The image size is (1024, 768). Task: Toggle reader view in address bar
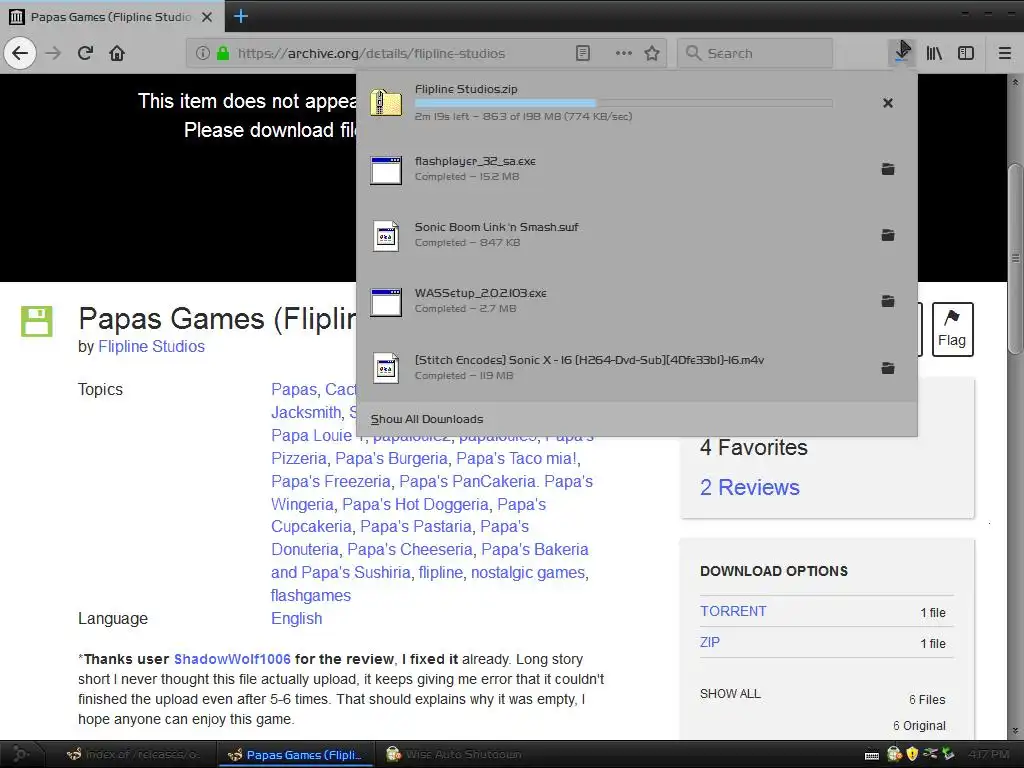tap(583, 53)
